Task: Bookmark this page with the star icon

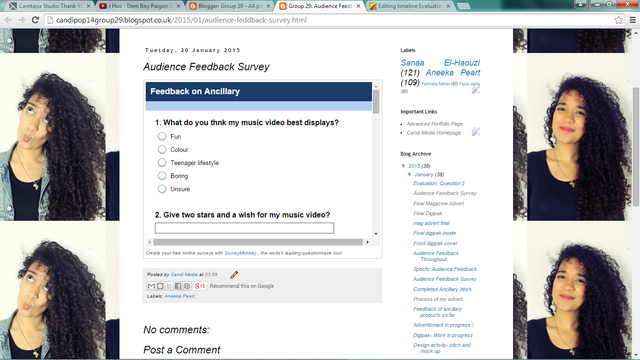Action: pyautogui.click(x=619, y=20)
